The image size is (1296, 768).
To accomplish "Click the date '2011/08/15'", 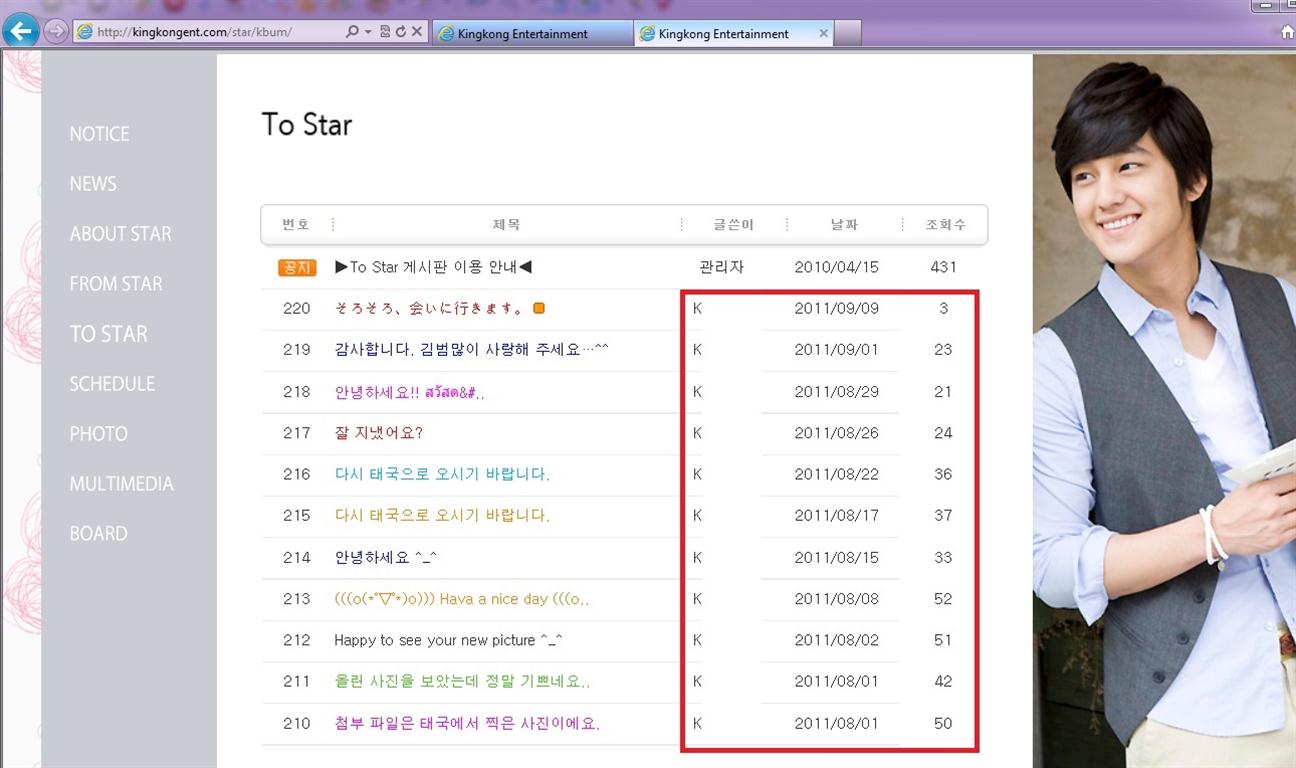I will coord(837,558).
